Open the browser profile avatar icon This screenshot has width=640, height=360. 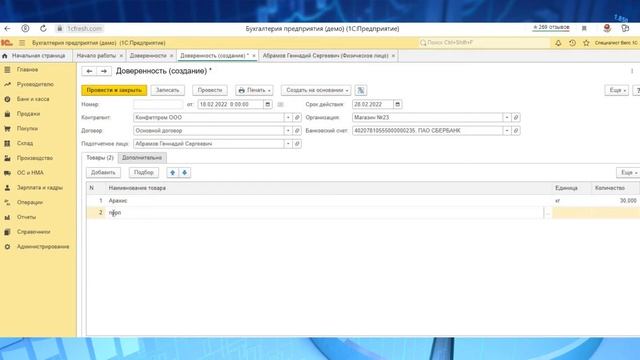(607, 28)
